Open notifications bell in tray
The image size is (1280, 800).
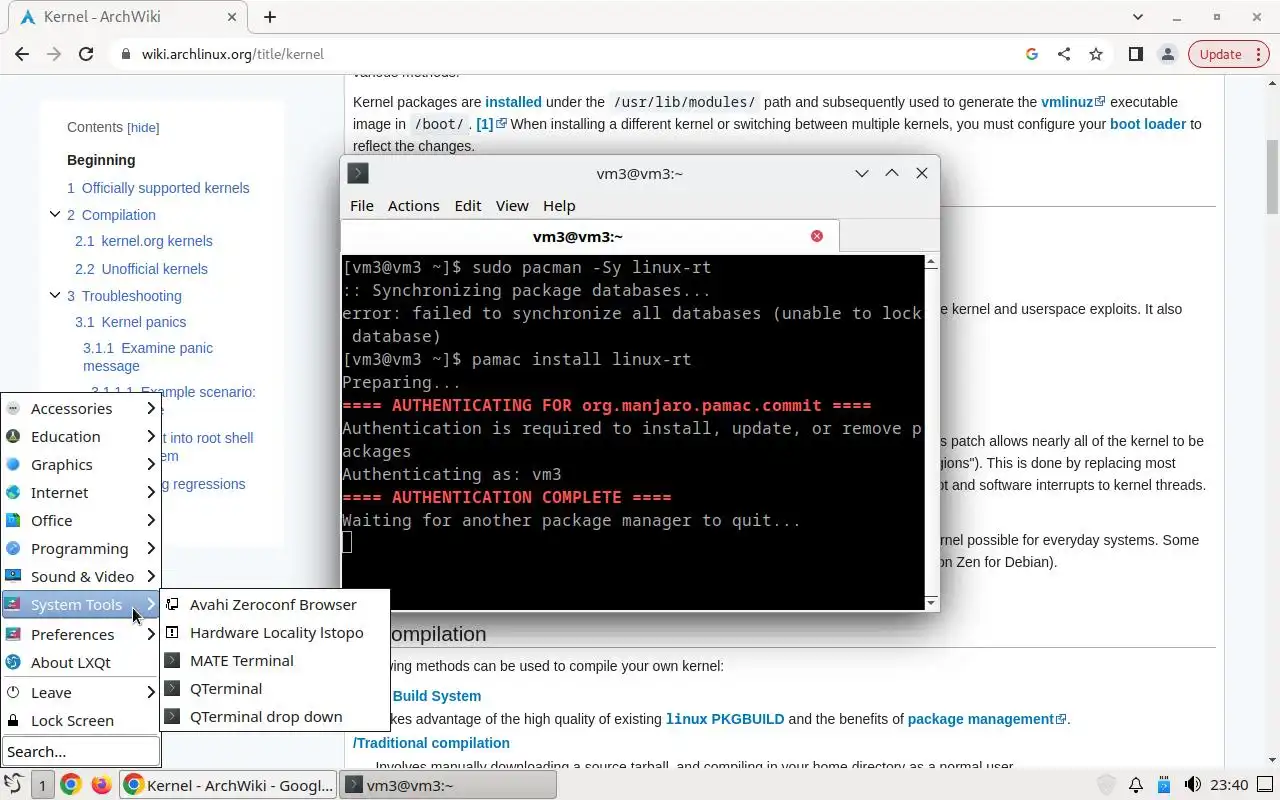click(x=1136, y=785)
